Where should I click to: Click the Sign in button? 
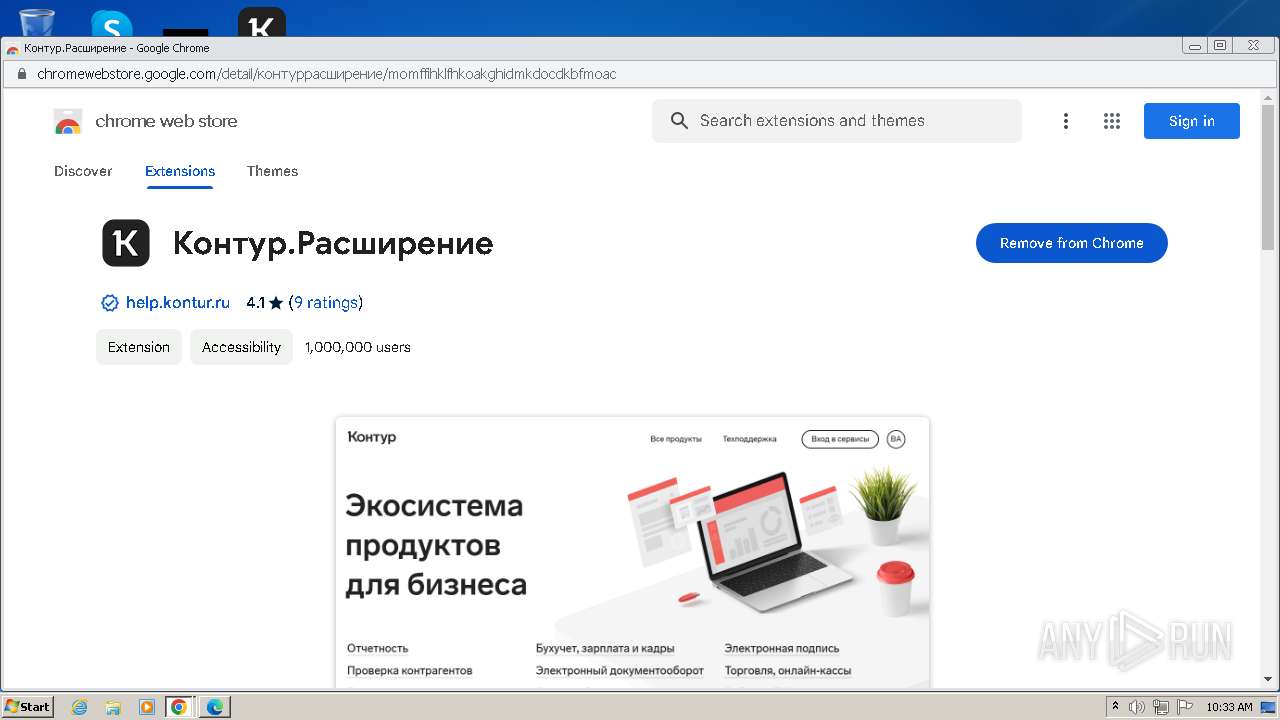tap(1192, 121)
